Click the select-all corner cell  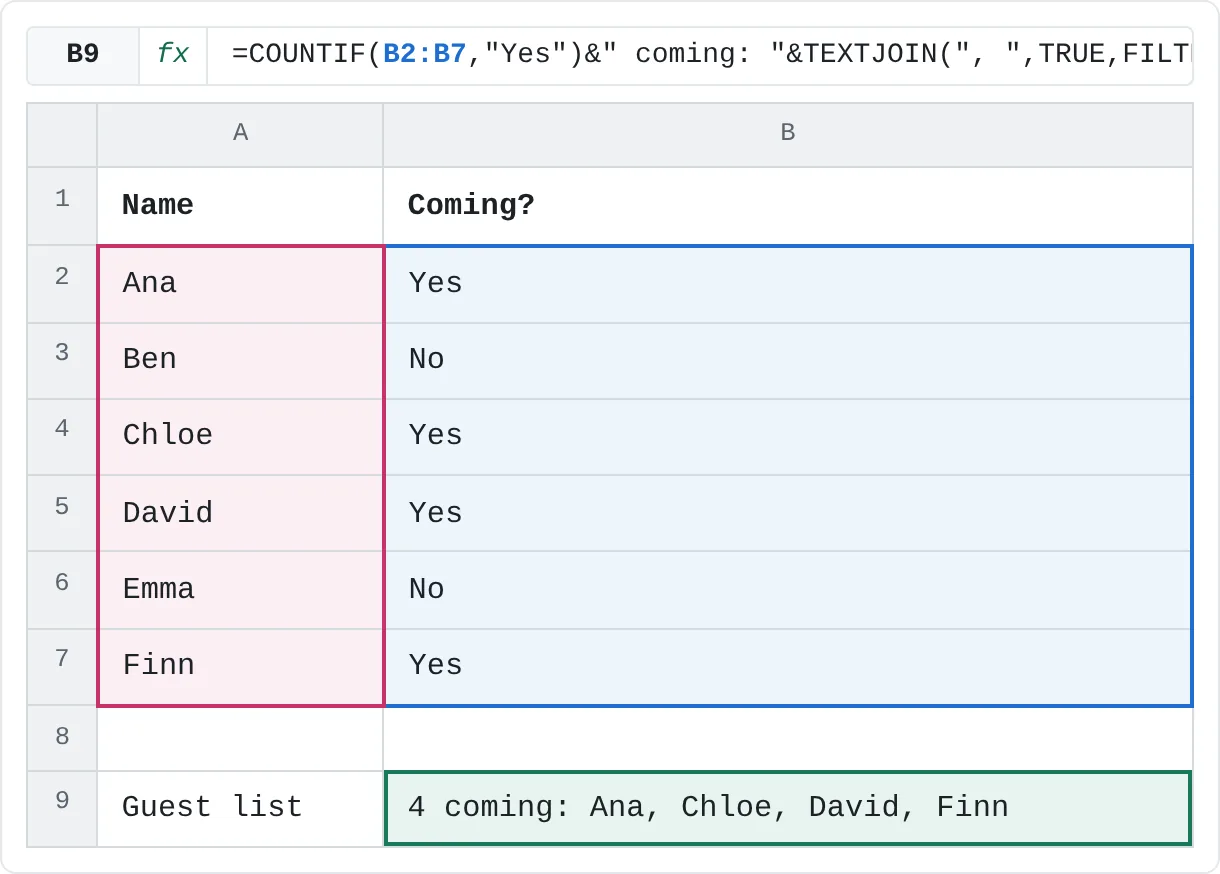tap(62, 134)
